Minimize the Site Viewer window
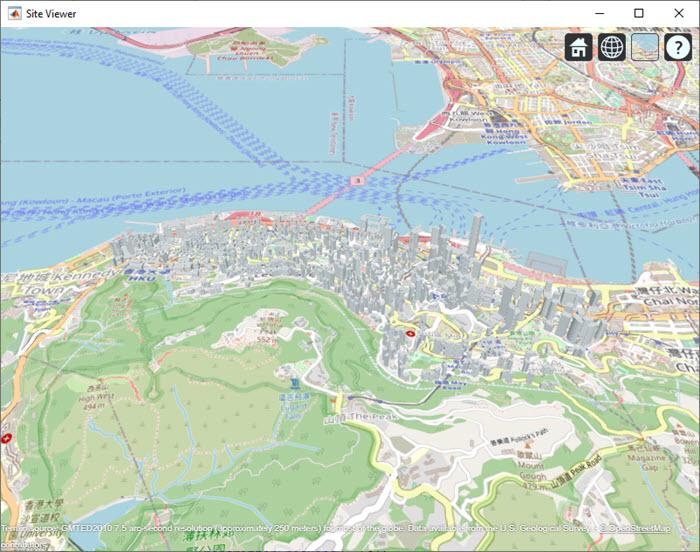This screenshot has width=700, height=552. pos(600,13)
